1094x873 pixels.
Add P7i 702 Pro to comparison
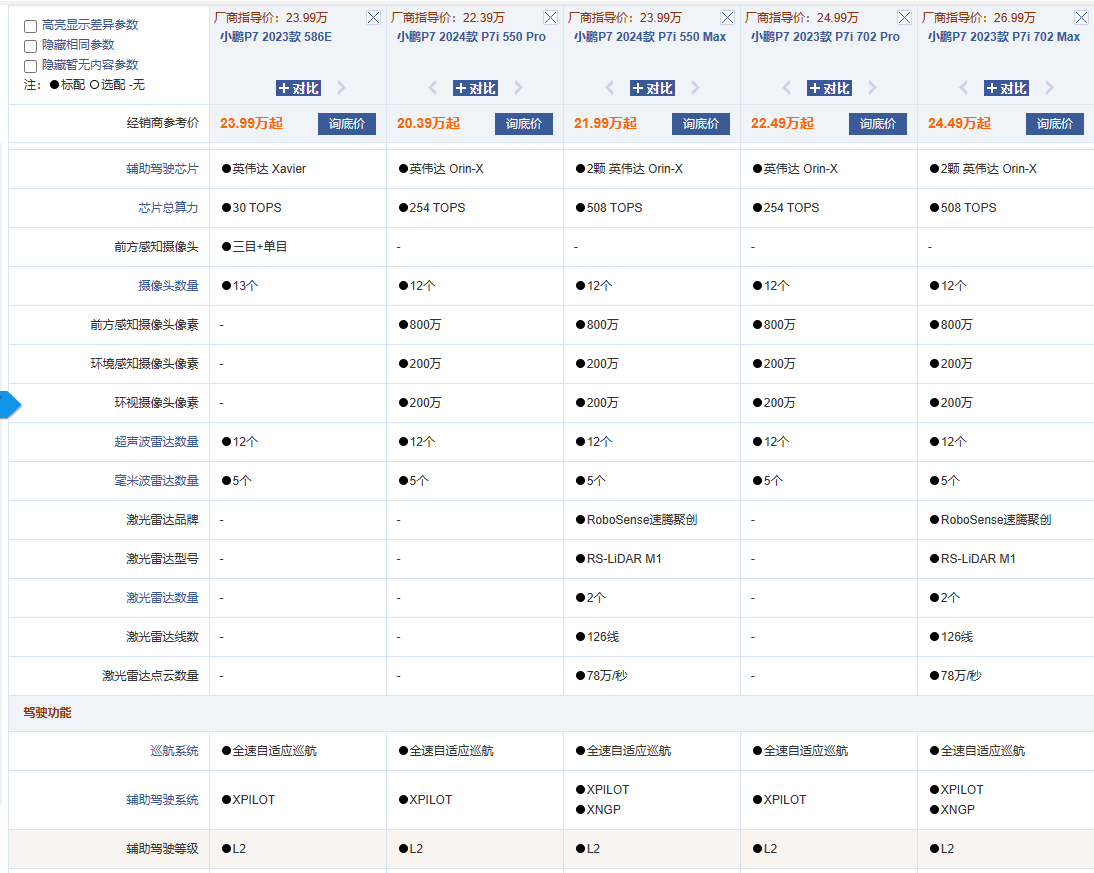[830, 88]
